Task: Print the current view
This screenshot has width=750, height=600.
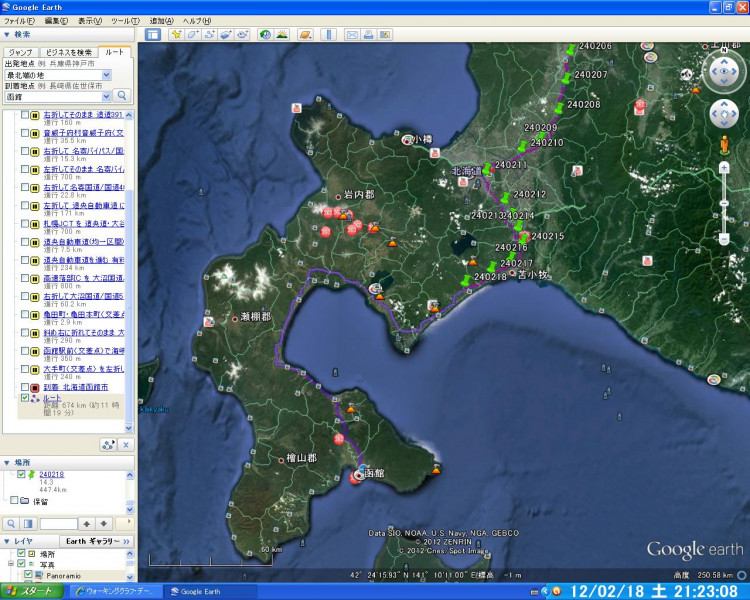Action: coord(368,34)
